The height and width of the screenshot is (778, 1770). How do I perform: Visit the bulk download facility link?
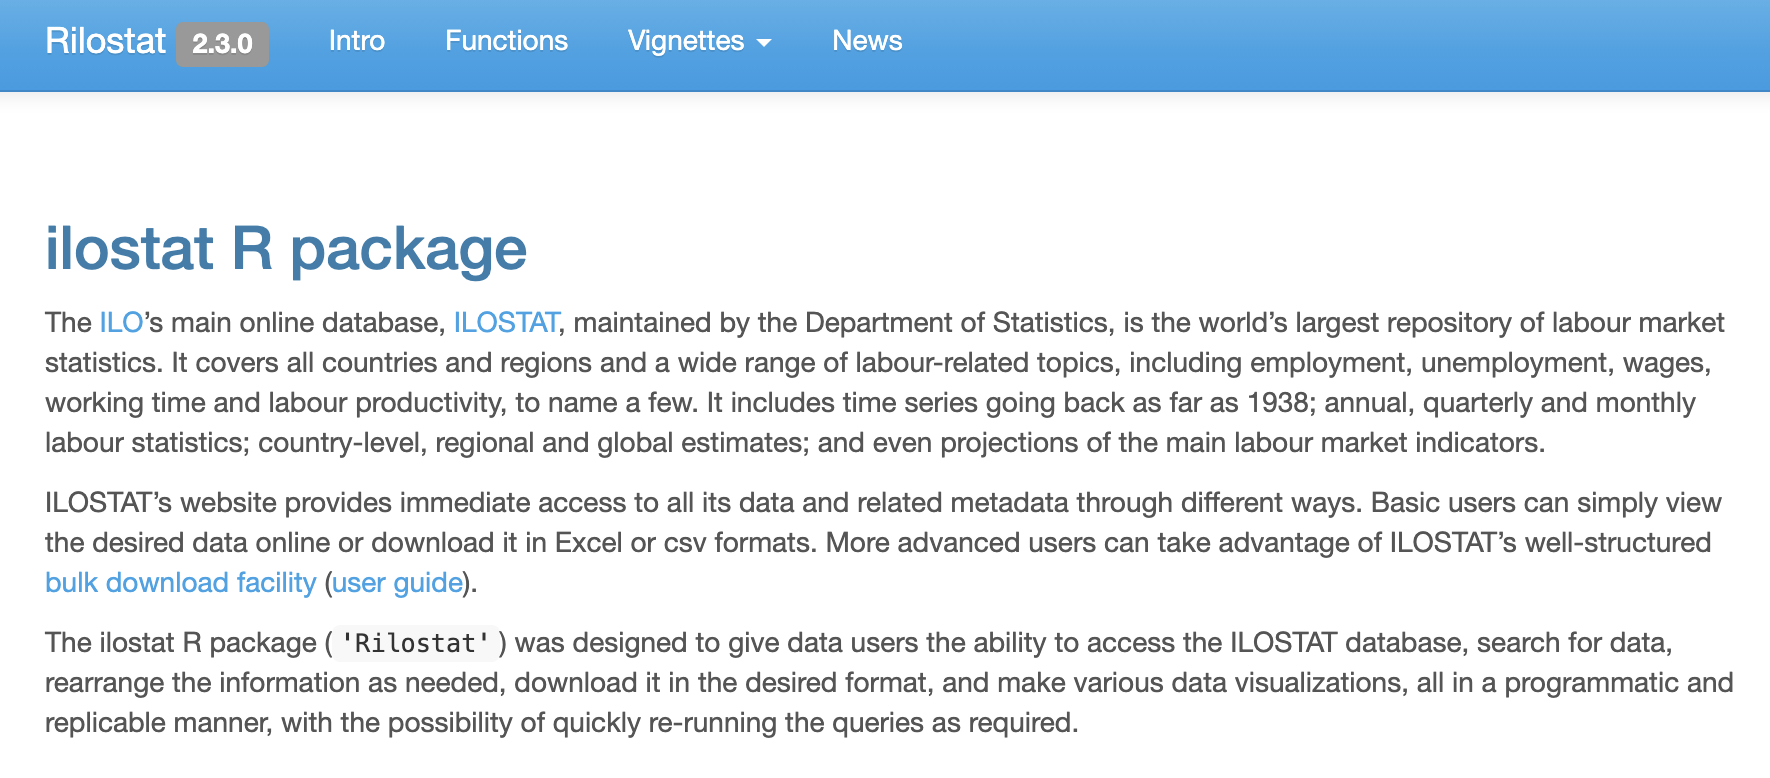[180, 583]
